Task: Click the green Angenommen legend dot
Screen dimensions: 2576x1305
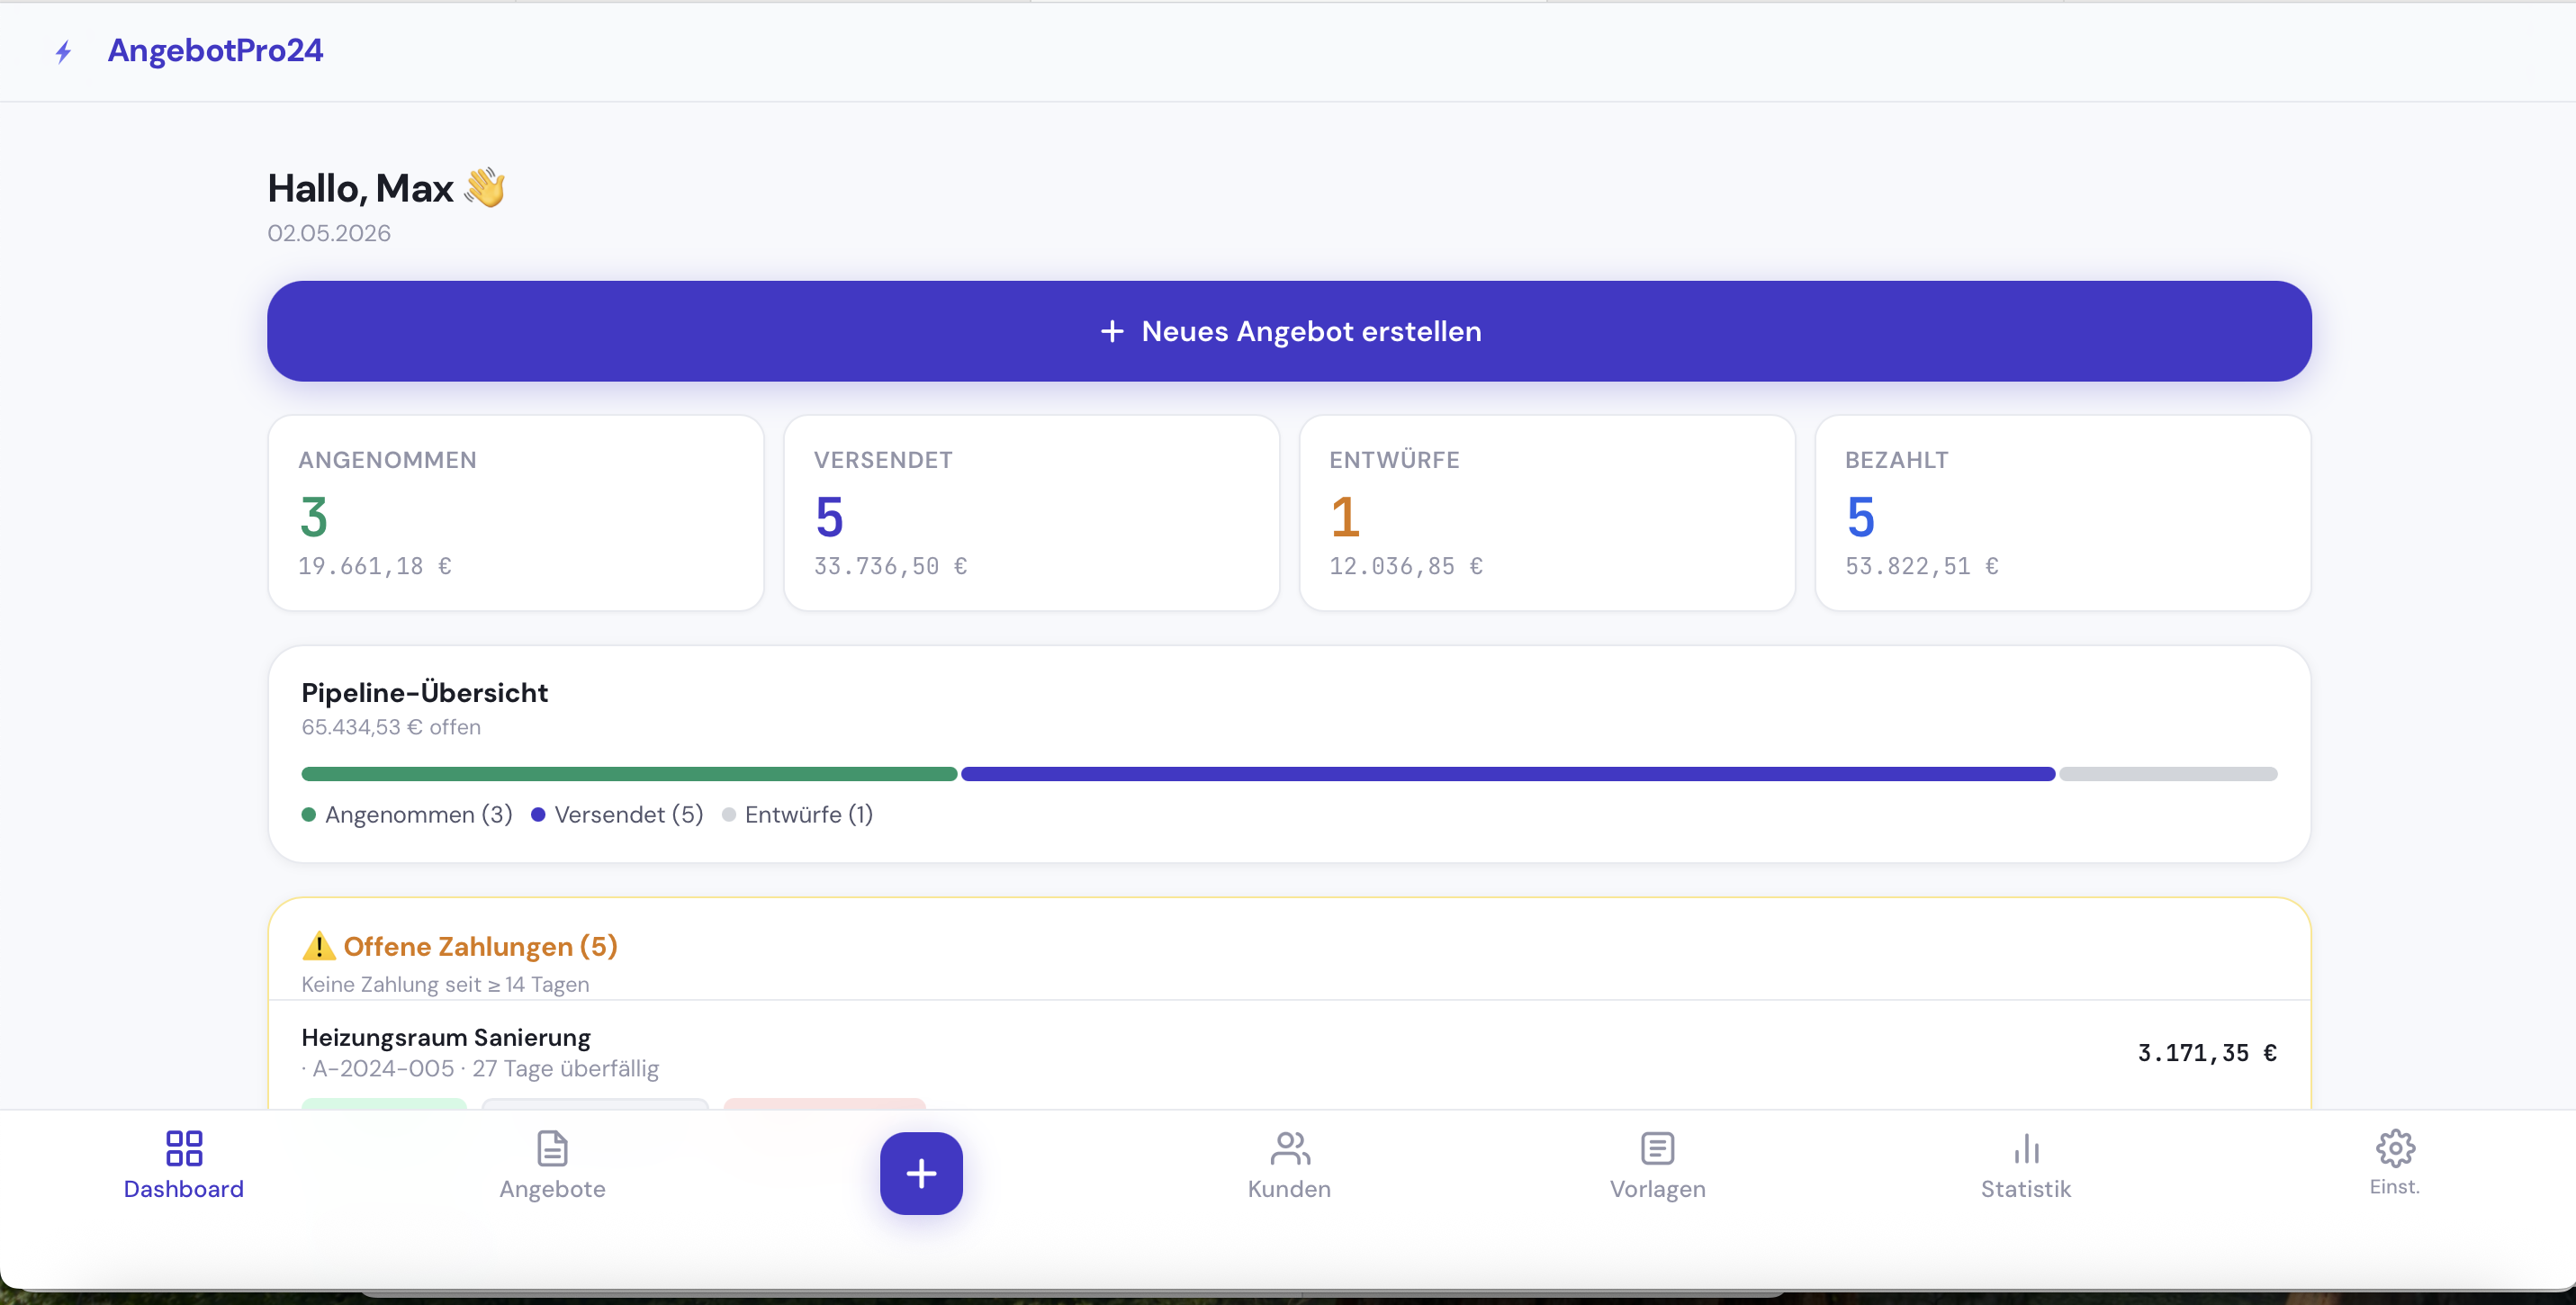Action: click(309, 815)
